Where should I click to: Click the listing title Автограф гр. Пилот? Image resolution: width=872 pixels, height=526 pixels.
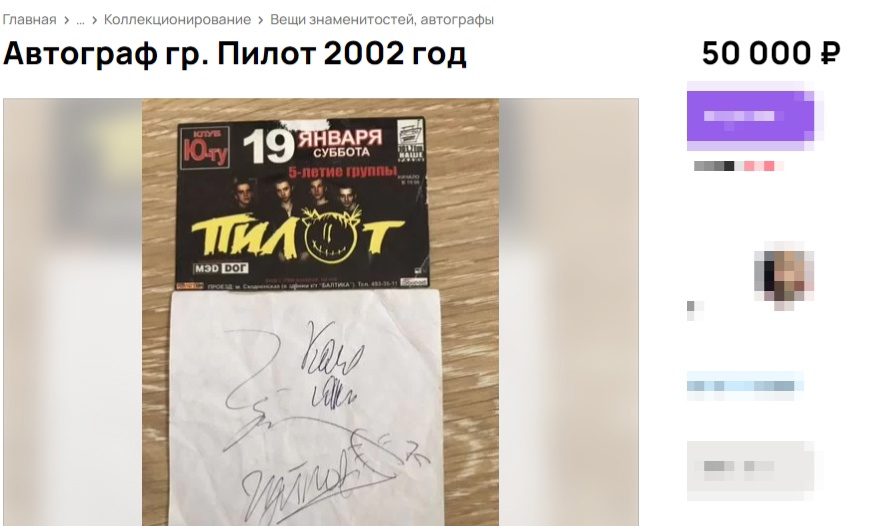click(234, 54)
